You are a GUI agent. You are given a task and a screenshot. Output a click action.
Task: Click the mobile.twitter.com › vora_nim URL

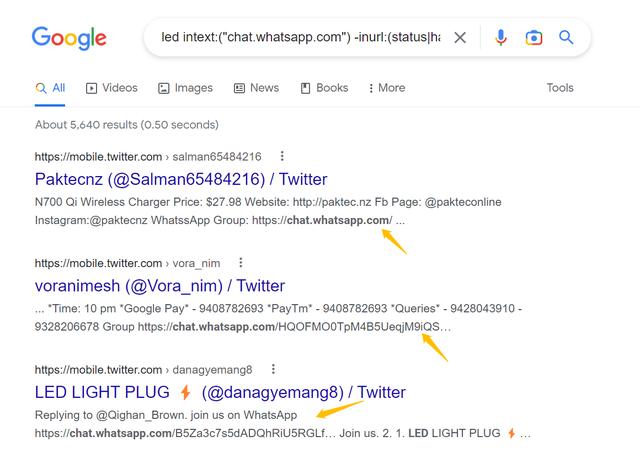click(127, 263)
